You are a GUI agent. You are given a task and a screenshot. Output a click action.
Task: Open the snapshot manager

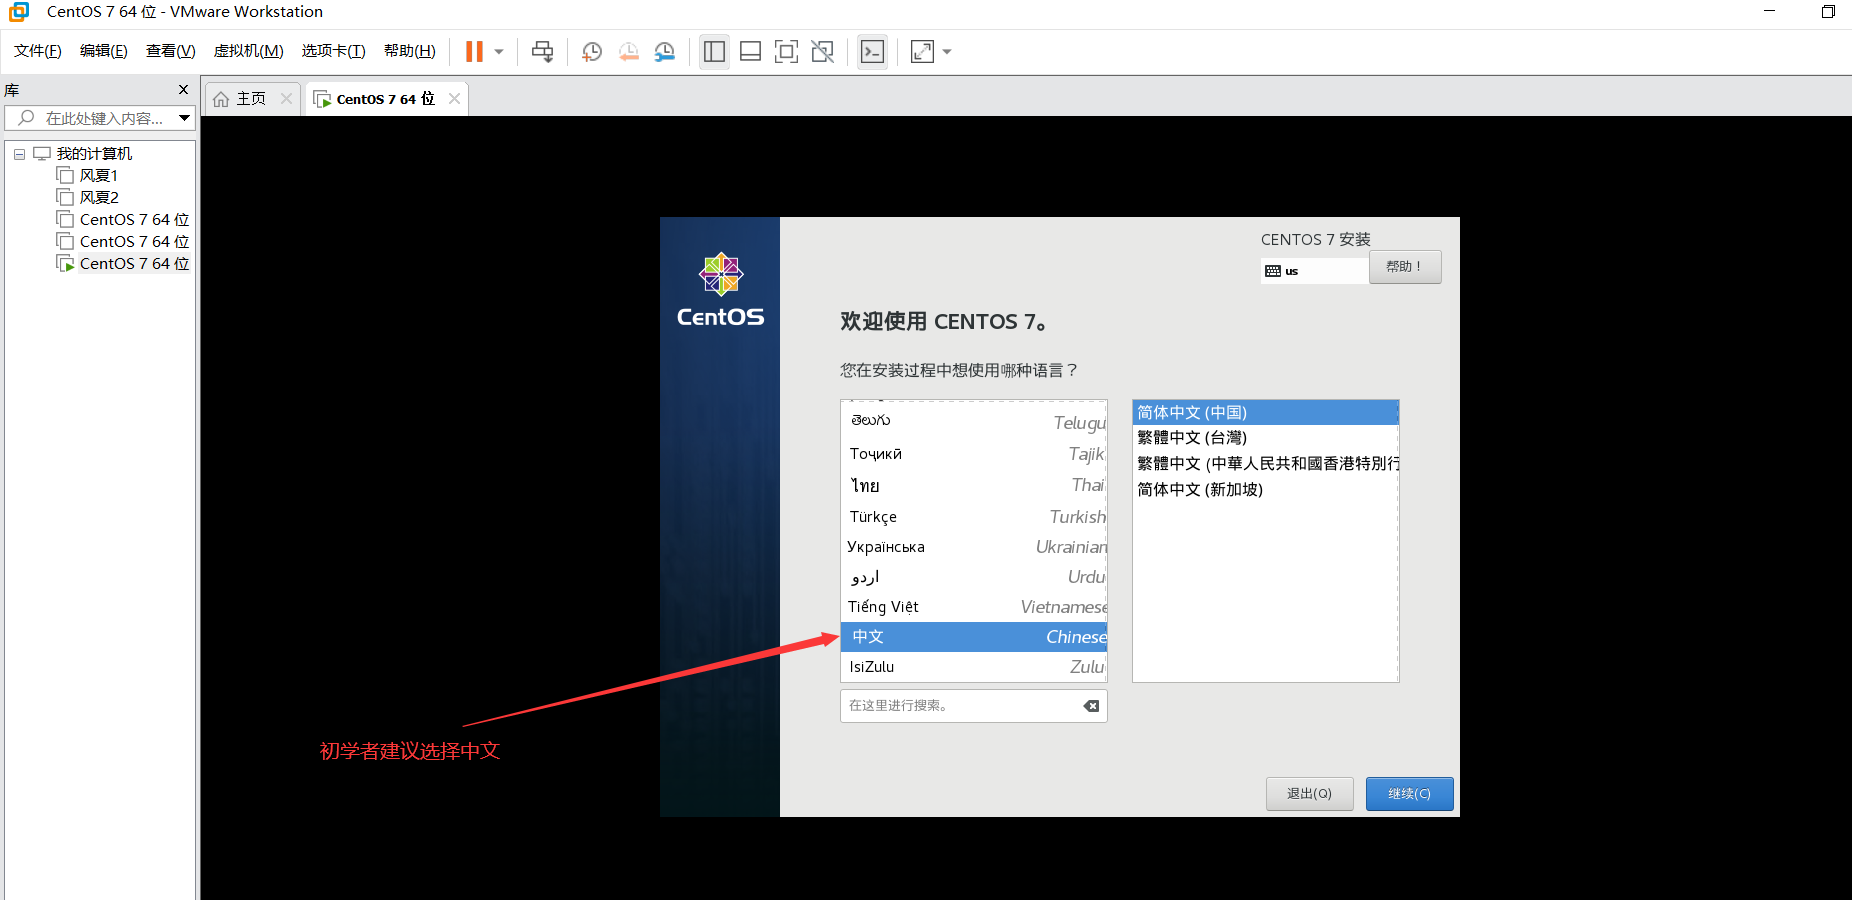[665, 52]
